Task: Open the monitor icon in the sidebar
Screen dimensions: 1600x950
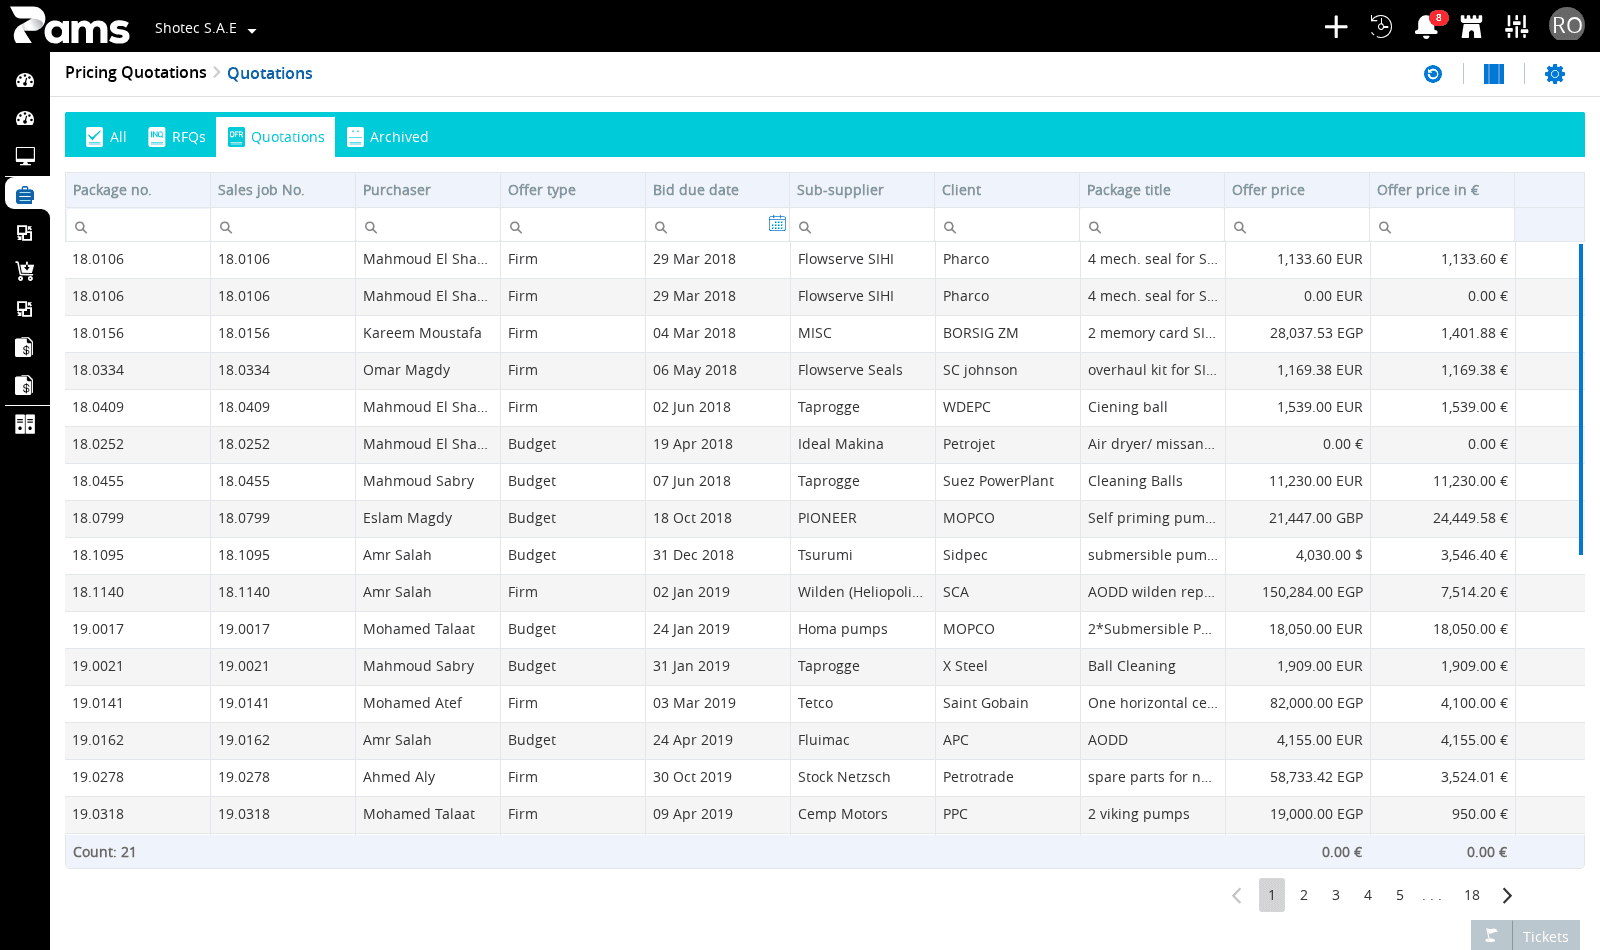Action: [25, 156]
